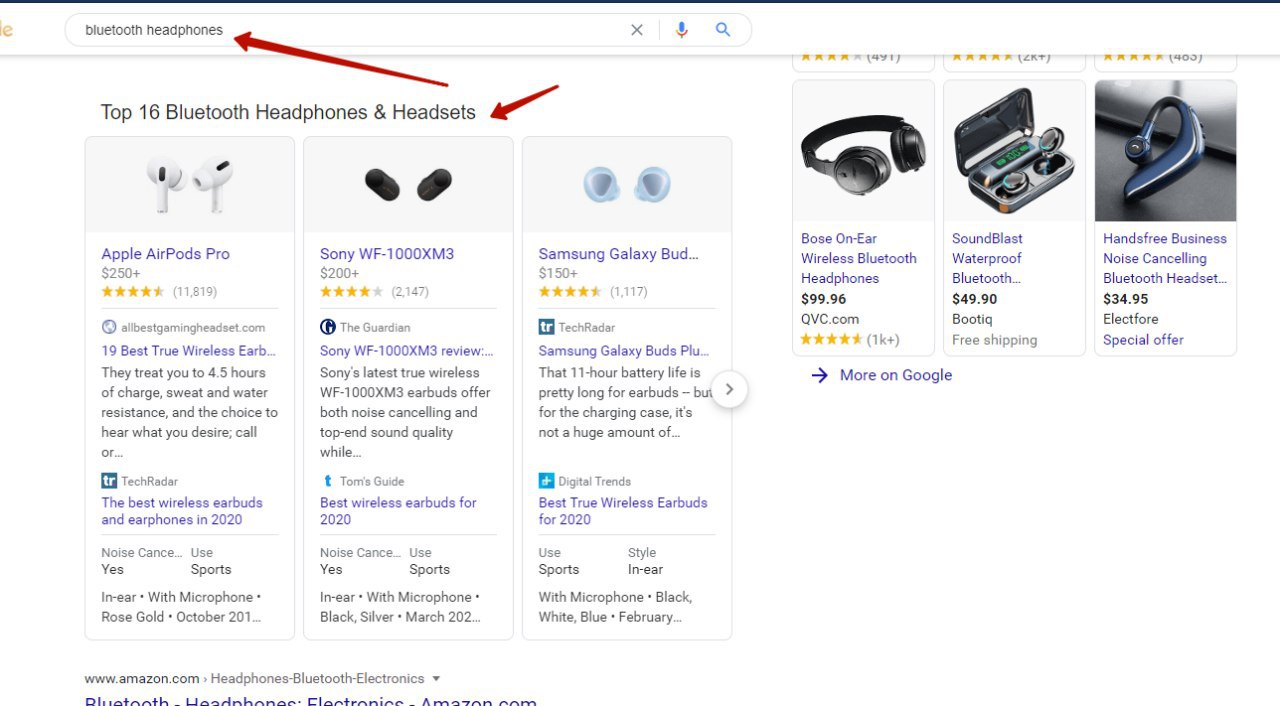Submit search with the magnifying glass icon
The image size is (1280, 706).
723,30
